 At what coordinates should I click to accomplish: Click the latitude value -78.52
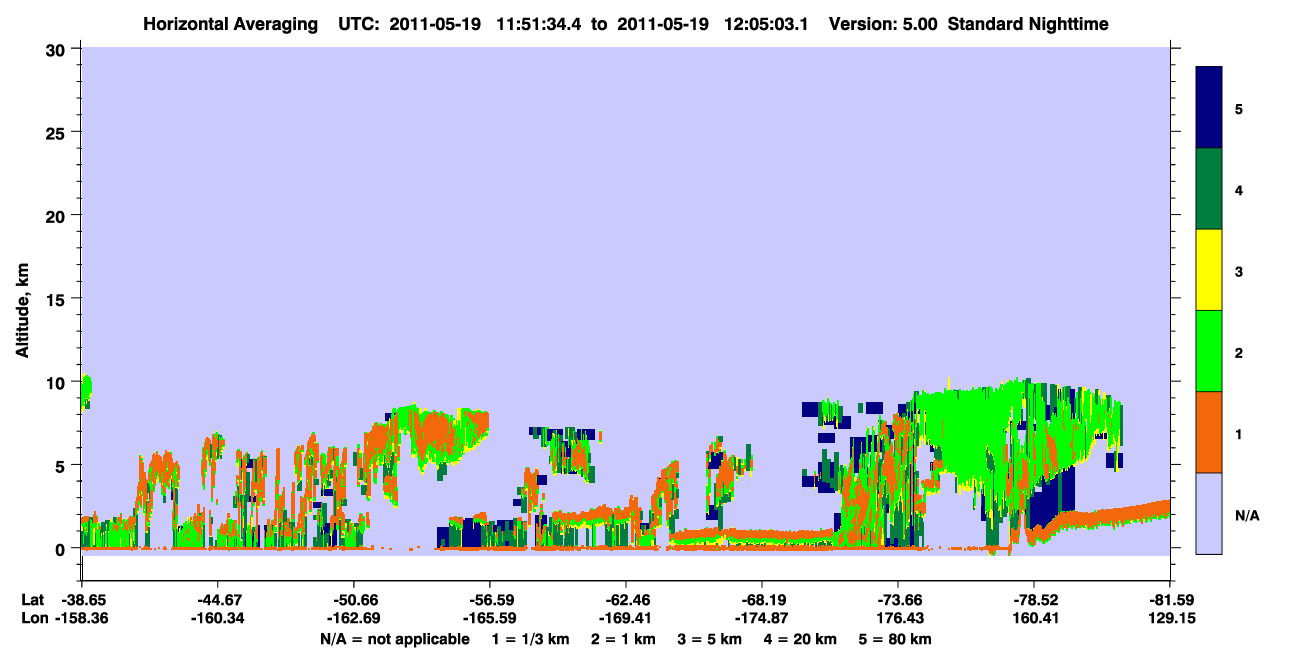[1034, 600]
